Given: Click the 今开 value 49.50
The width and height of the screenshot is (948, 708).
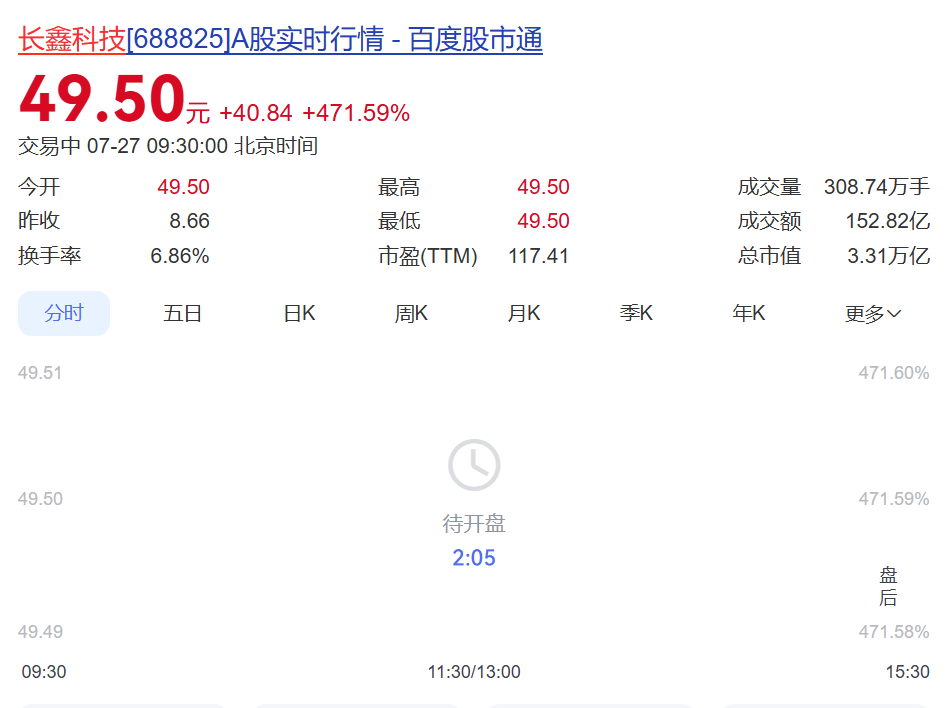Looking at the screenshot, I should pos(183,187).
